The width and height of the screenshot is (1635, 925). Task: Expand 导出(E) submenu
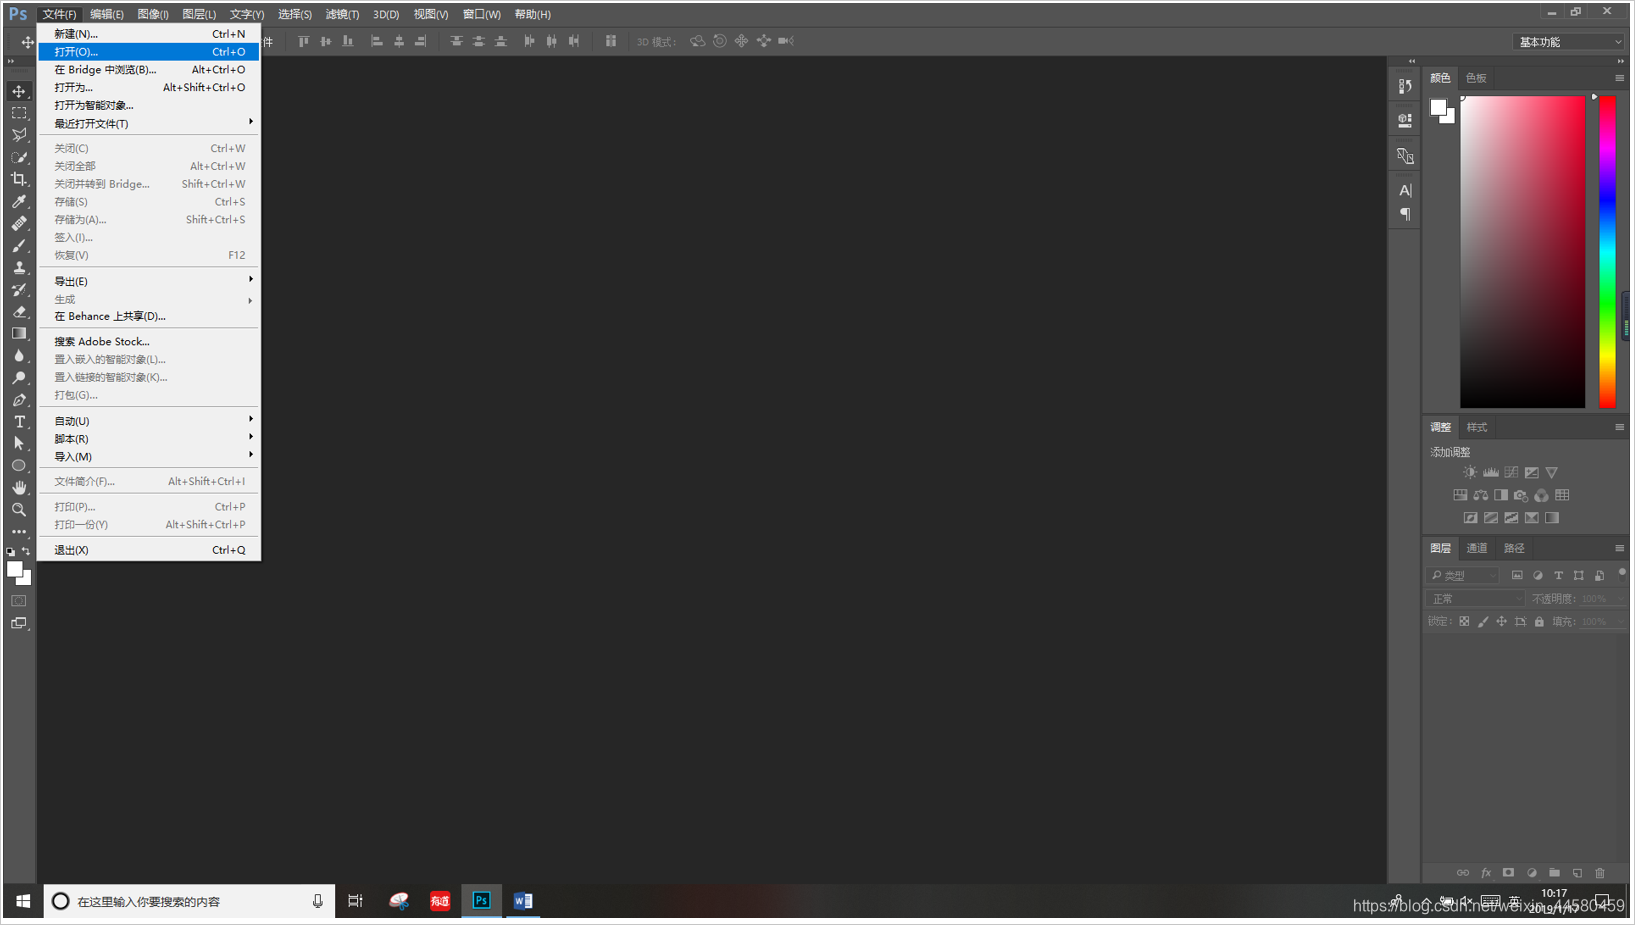149,281
